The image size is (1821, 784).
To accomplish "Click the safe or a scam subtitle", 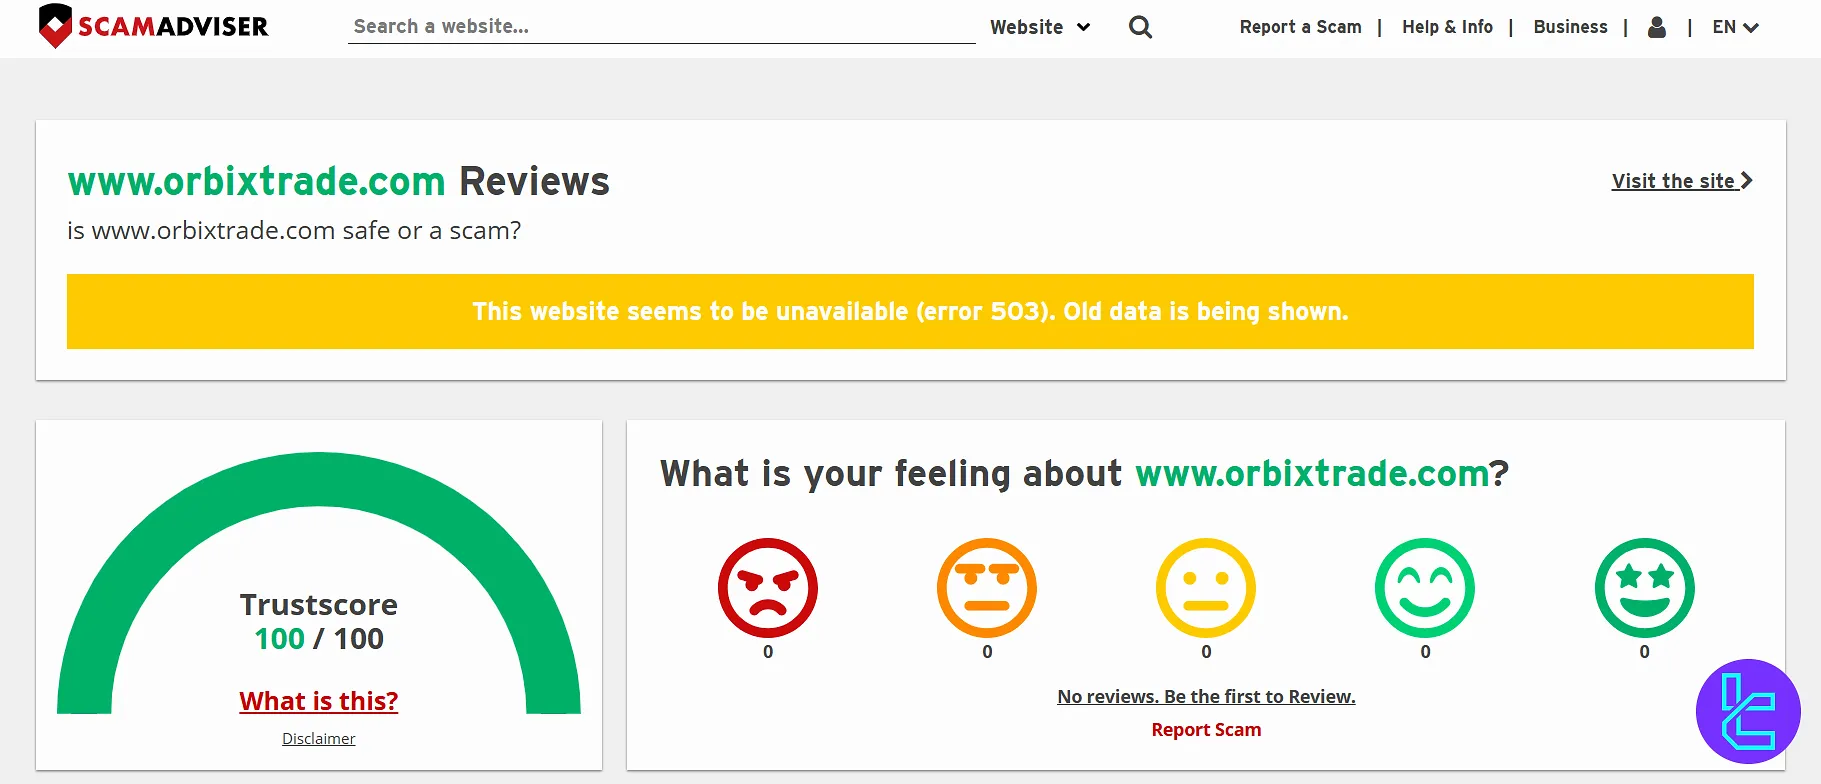I will [294, 231].
